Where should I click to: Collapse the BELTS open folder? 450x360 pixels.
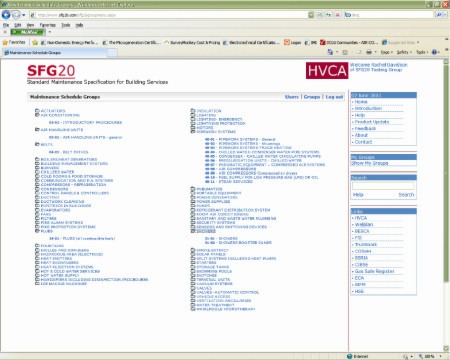[x=37, y=144]
